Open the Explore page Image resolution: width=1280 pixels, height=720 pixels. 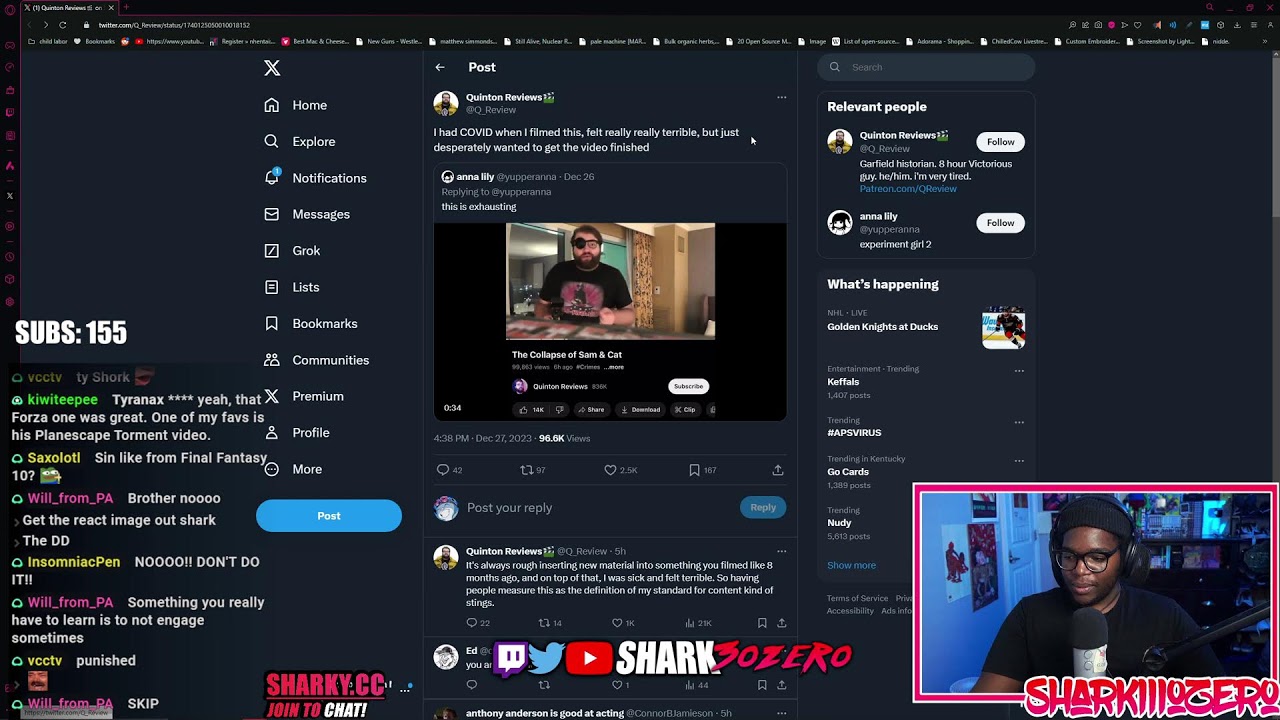[300, 141]
